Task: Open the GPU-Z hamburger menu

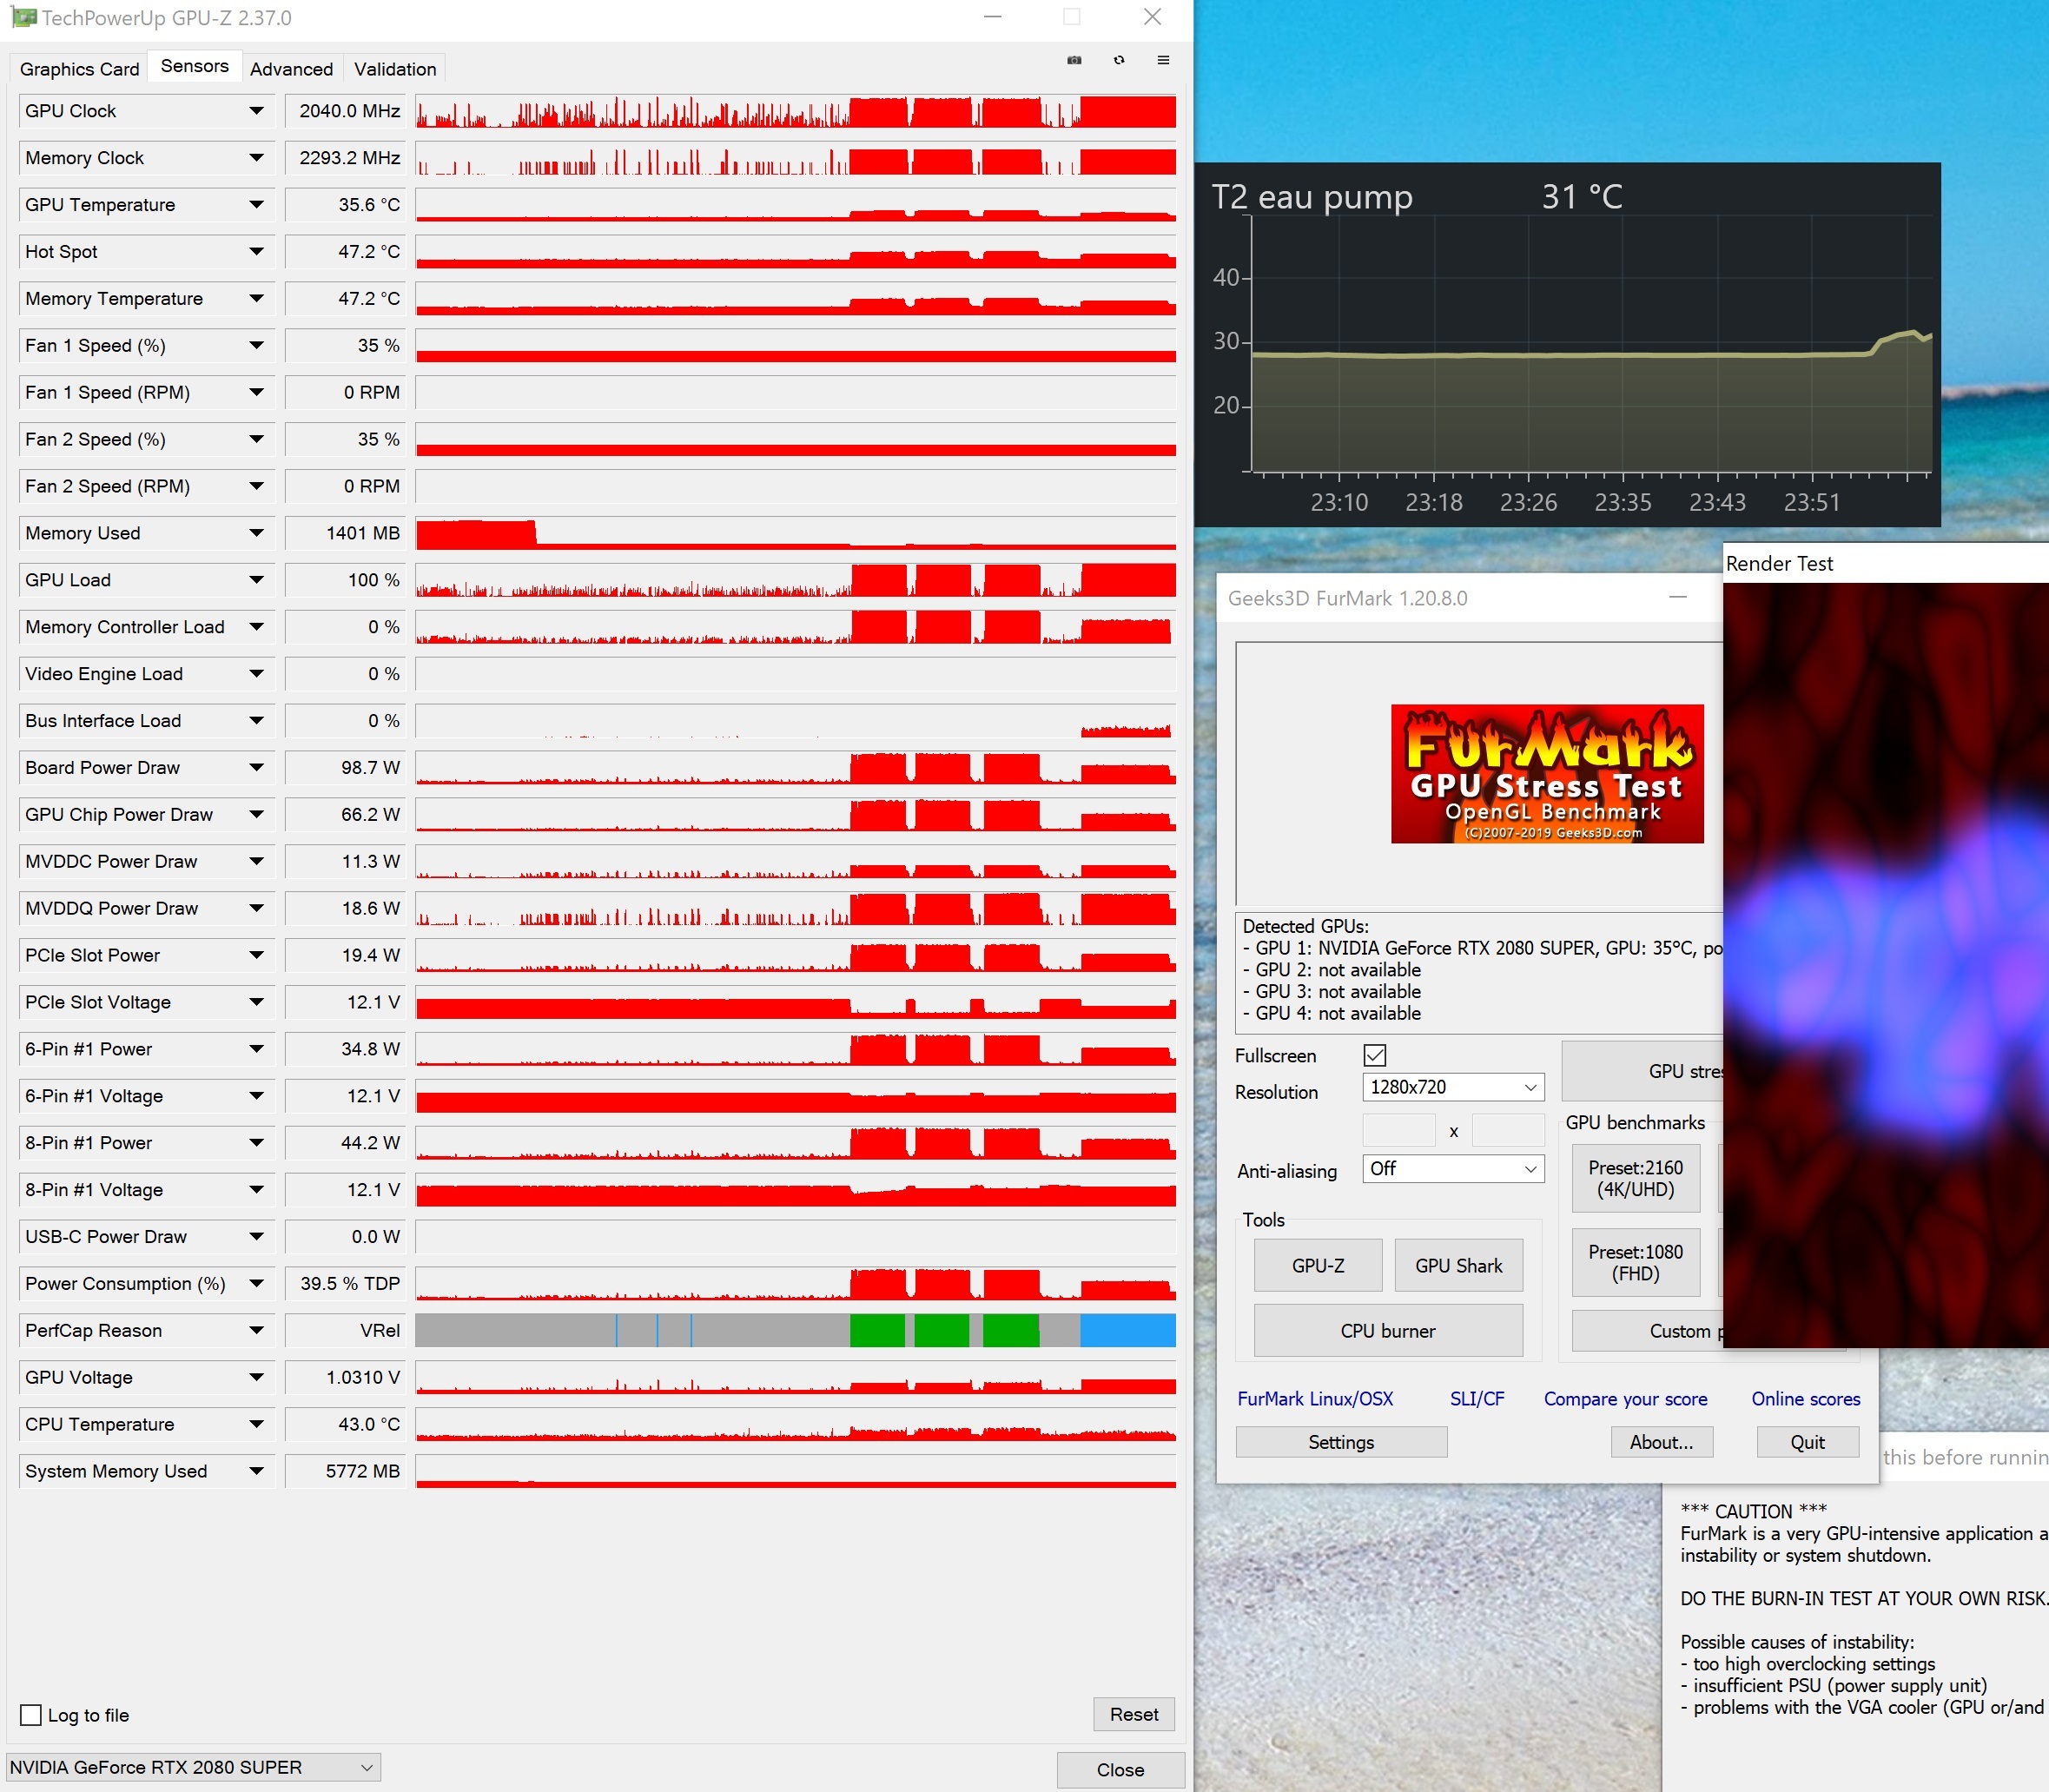Action: tap(1163, 60)
